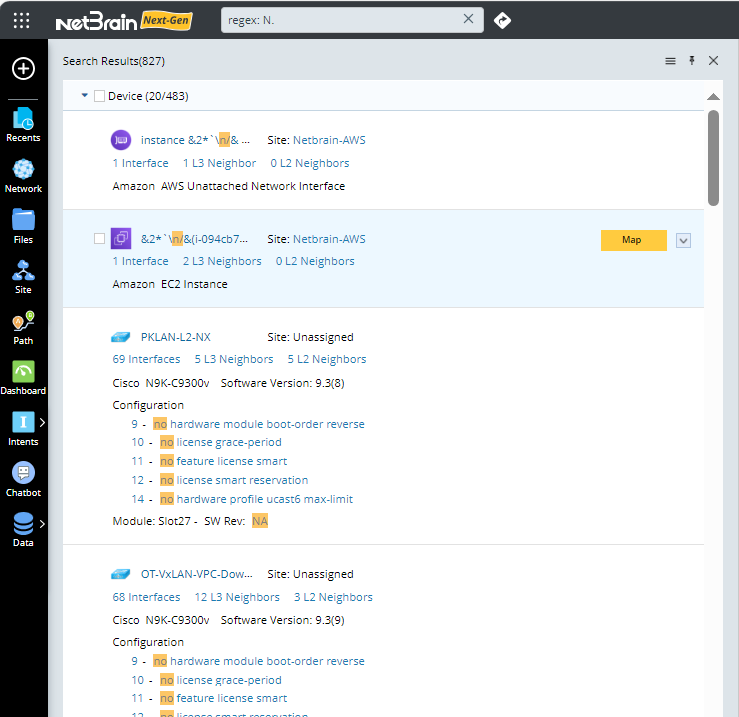Open the OT-VxLAN-VPC-Dow device link

[197, 574]
